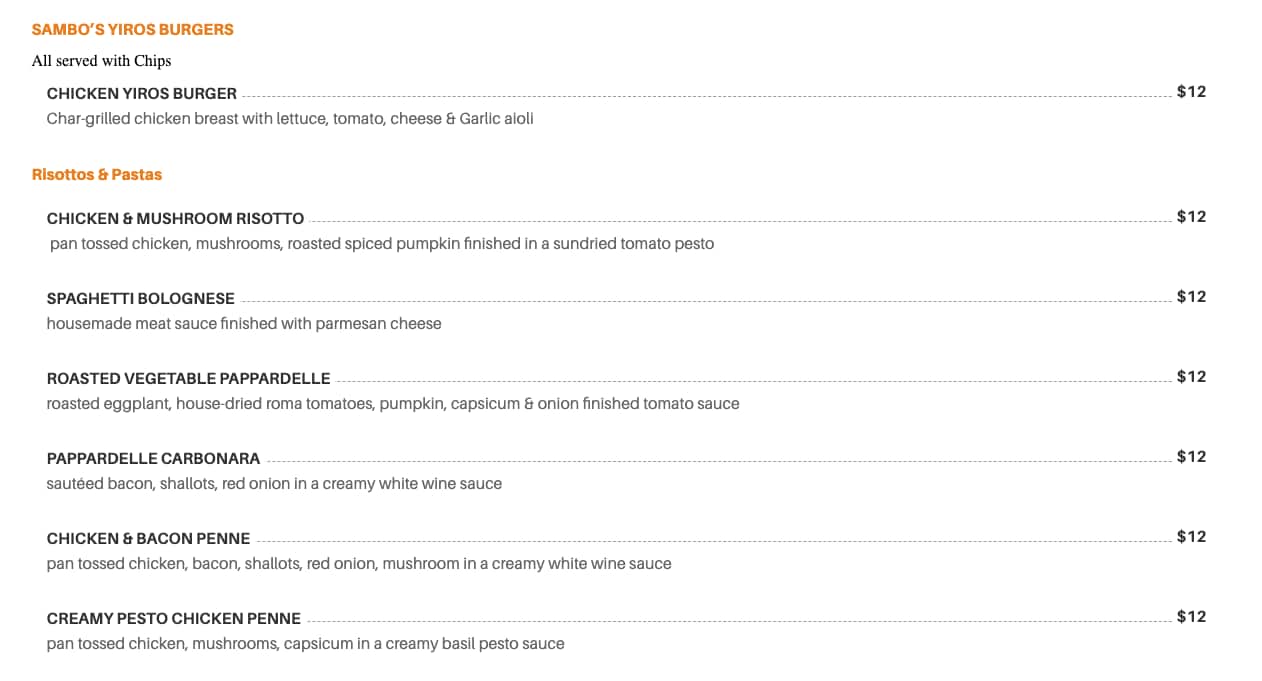Click the Roasted Vegetable Pappardelle price
The width and height of the screenshot is (1262, 681).
tap(1191, 377)
